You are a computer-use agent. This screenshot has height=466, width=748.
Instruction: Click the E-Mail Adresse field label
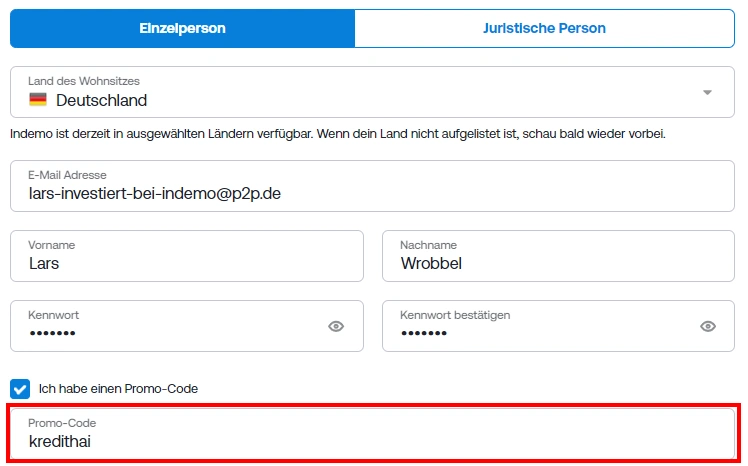click(x=67, y=175)
